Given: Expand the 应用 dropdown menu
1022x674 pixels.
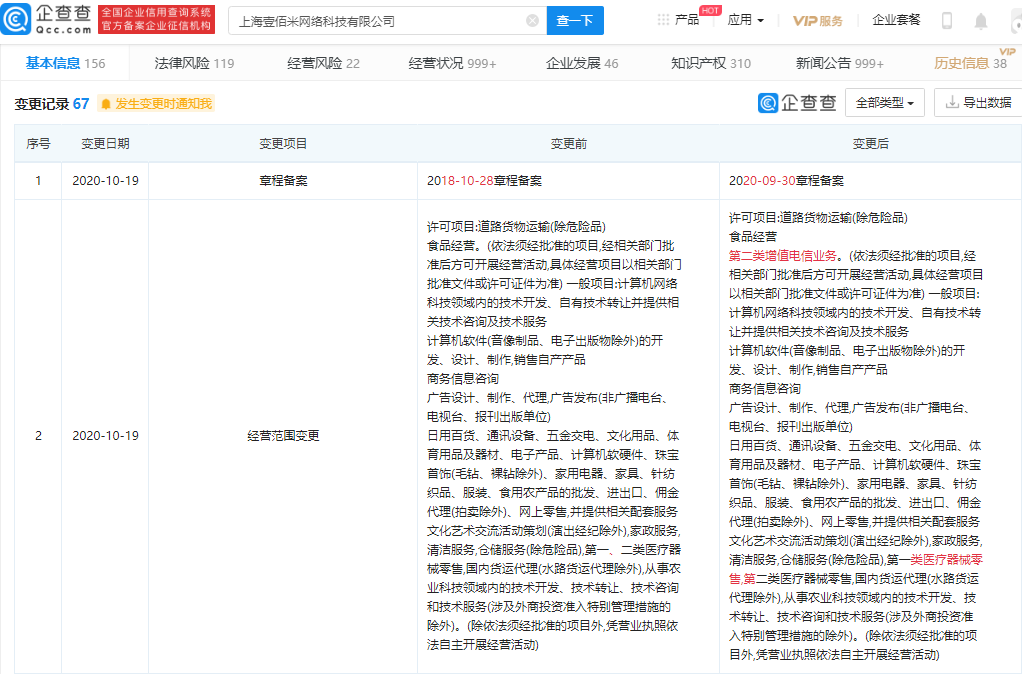Looking at the screenshot, I should coord(746,20).
